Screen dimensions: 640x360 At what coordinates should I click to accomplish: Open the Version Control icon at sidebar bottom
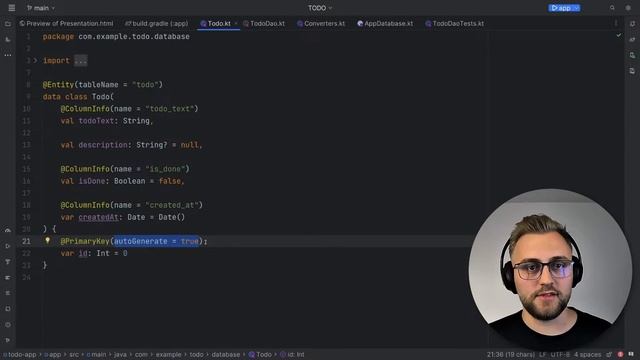pyautogui.click(x=8, y=340)
